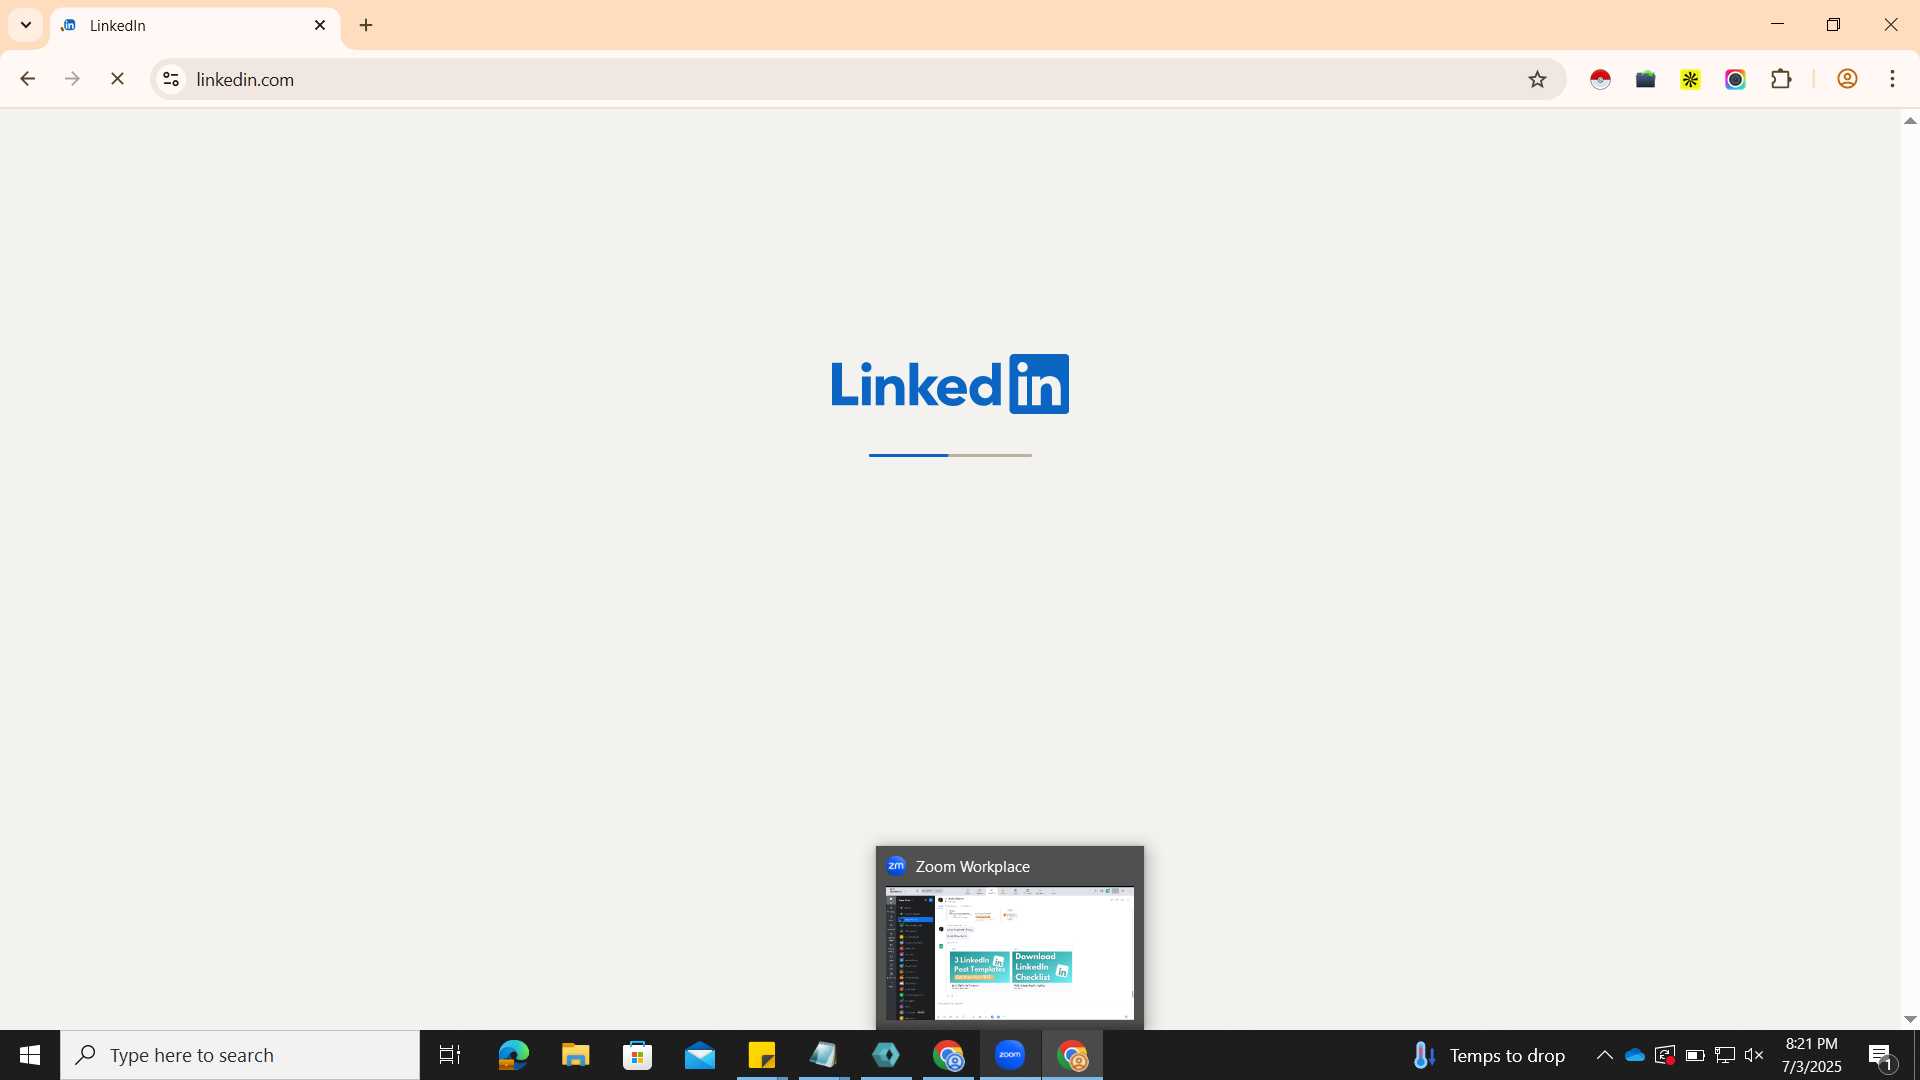Click the taskbar search box
This screenshot has height=1080, width=1920.
(240, 1055)
